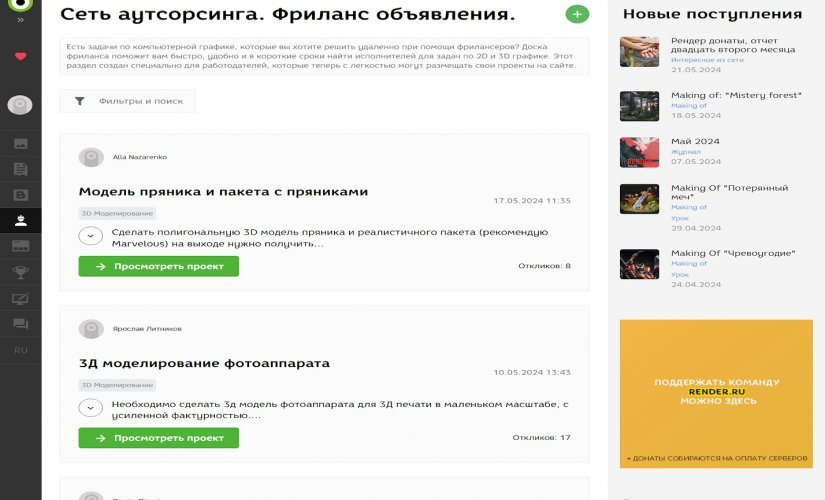825x500 pixels.
Task: Open favorites via red heart icon
Action: (21, 56)
